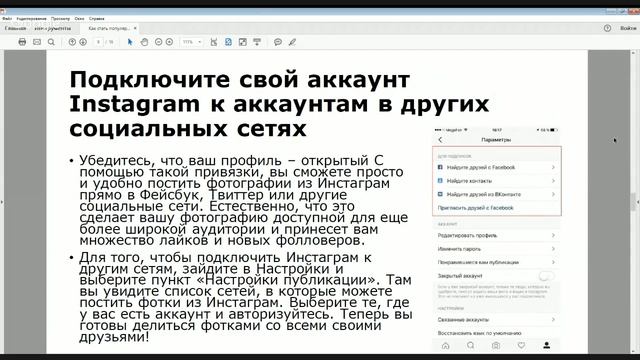
Task: Select the Как стать популяр document tab
Action: 109,29
